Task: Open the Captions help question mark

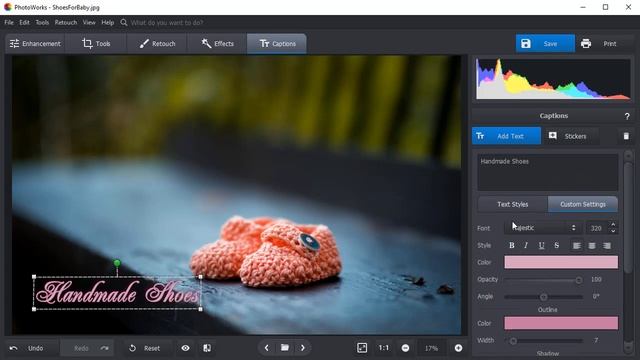Action: click(627, 116)
